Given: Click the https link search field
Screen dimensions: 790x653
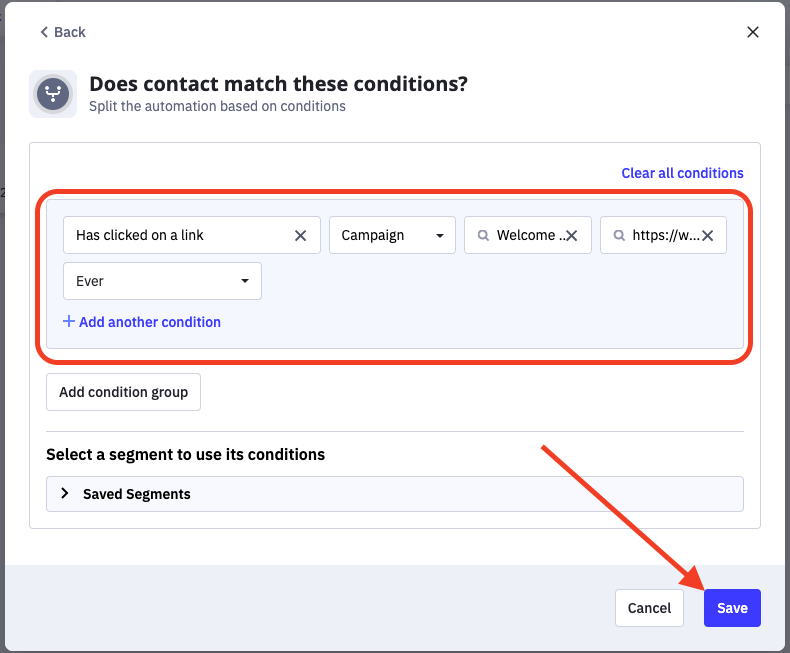Looking at the screenshot, I should point(664,236).
